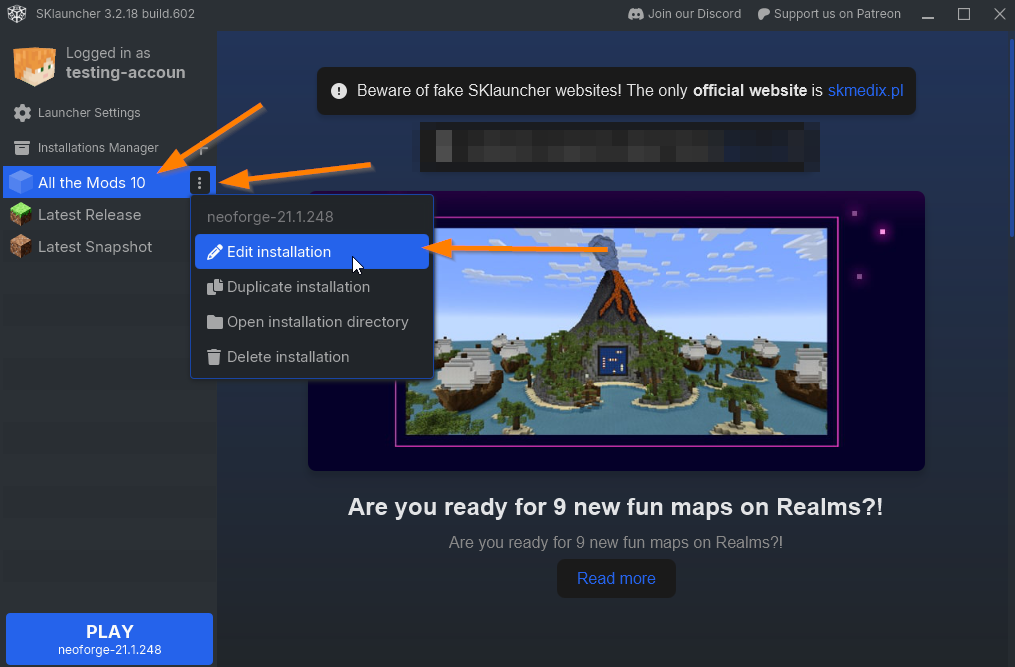Click the Realms news headline

[x=616, y=507]
